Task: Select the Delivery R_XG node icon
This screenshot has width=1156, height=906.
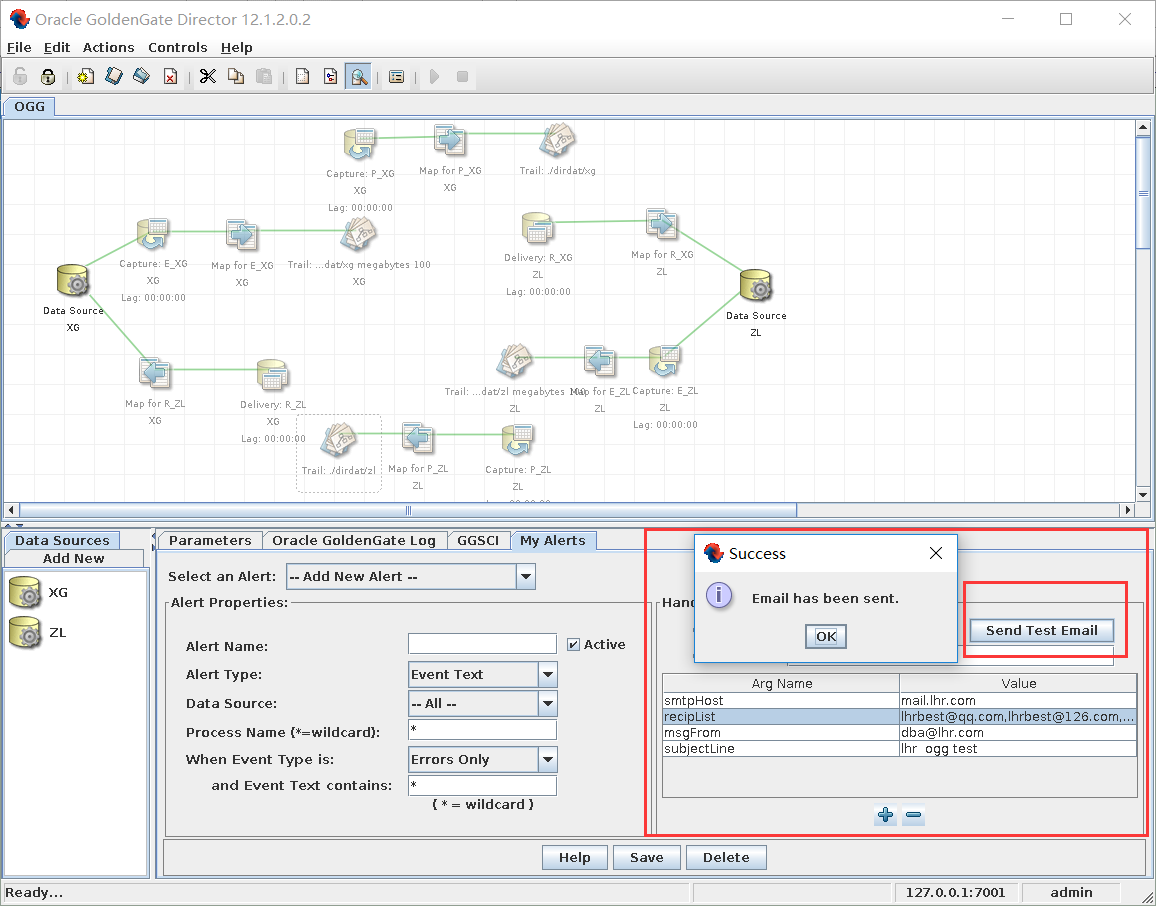Action: click(x=537, y=229)
